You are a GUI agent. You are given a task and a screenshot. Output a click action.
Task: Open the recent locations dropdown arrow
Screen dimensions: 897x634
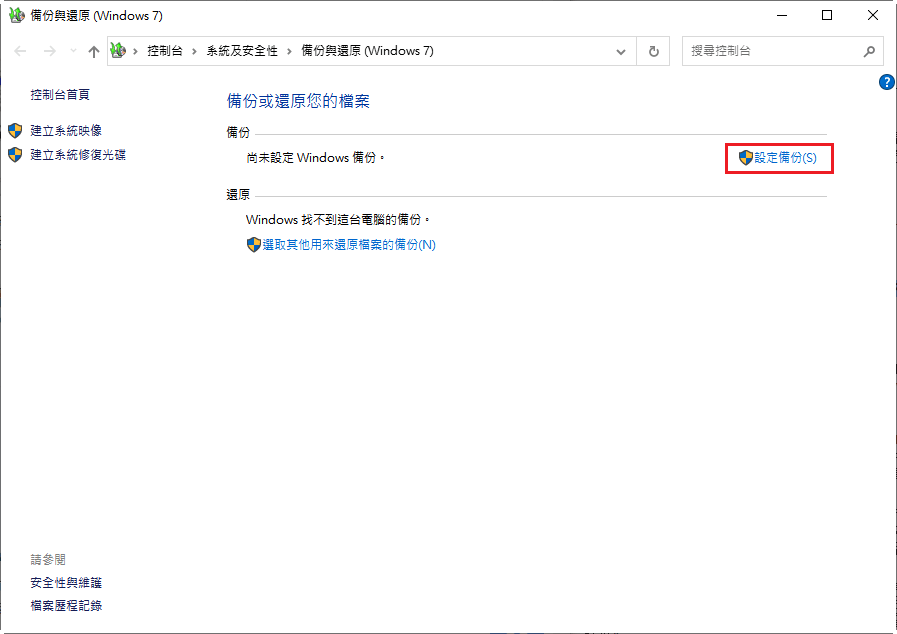click(73, 51)
